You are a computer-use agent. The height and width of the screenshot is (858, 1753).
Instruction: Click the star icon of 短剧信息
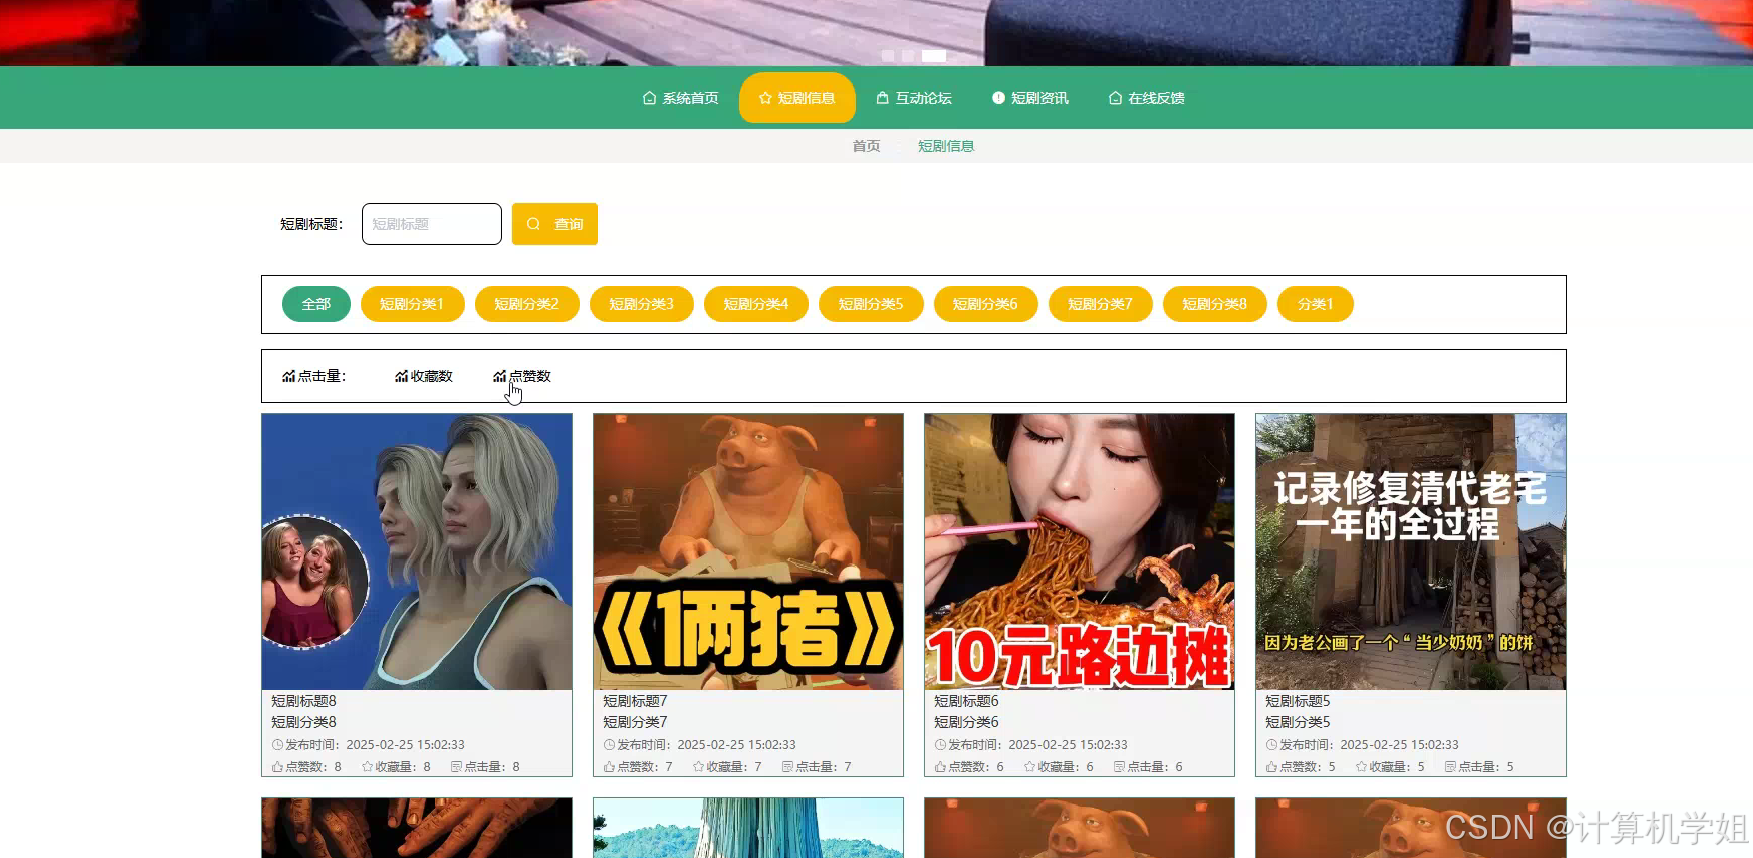[765, 98]
